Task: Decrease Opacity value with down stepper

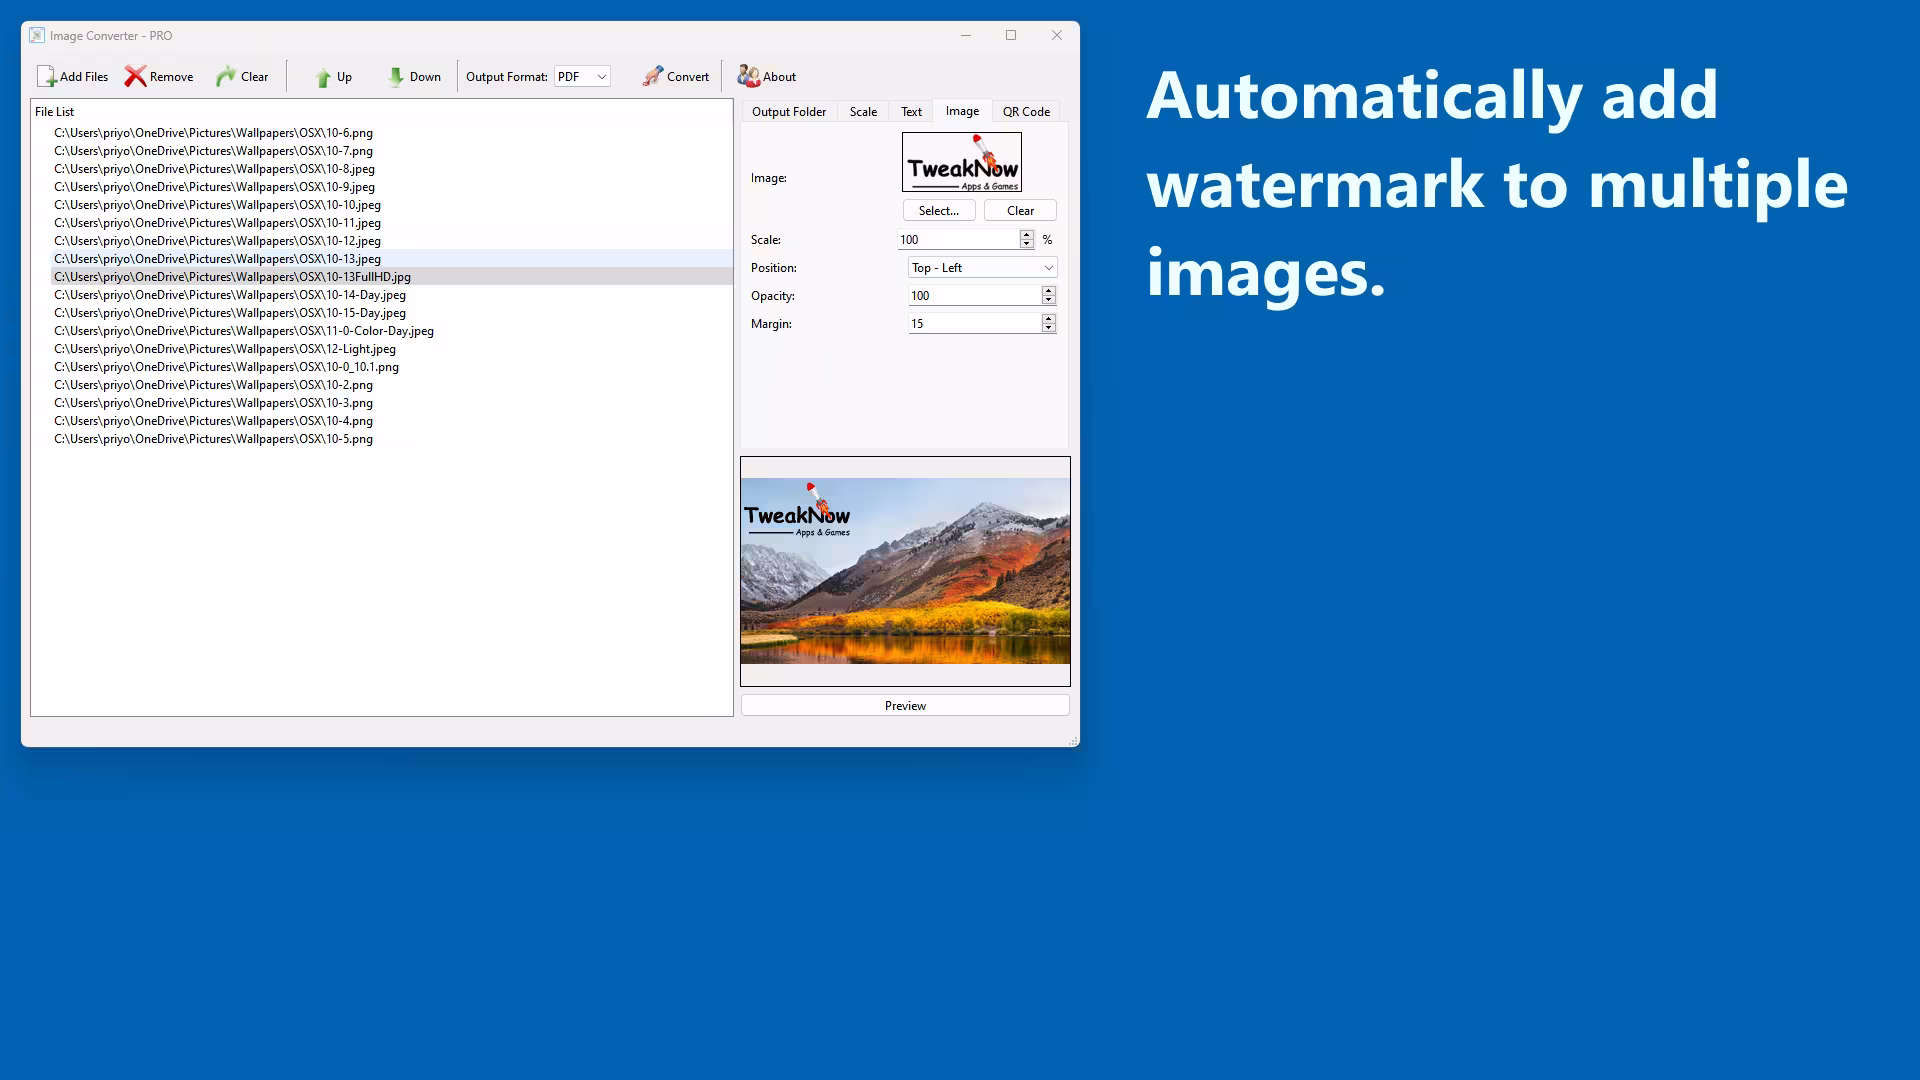Action: (x=1048, y=300)
